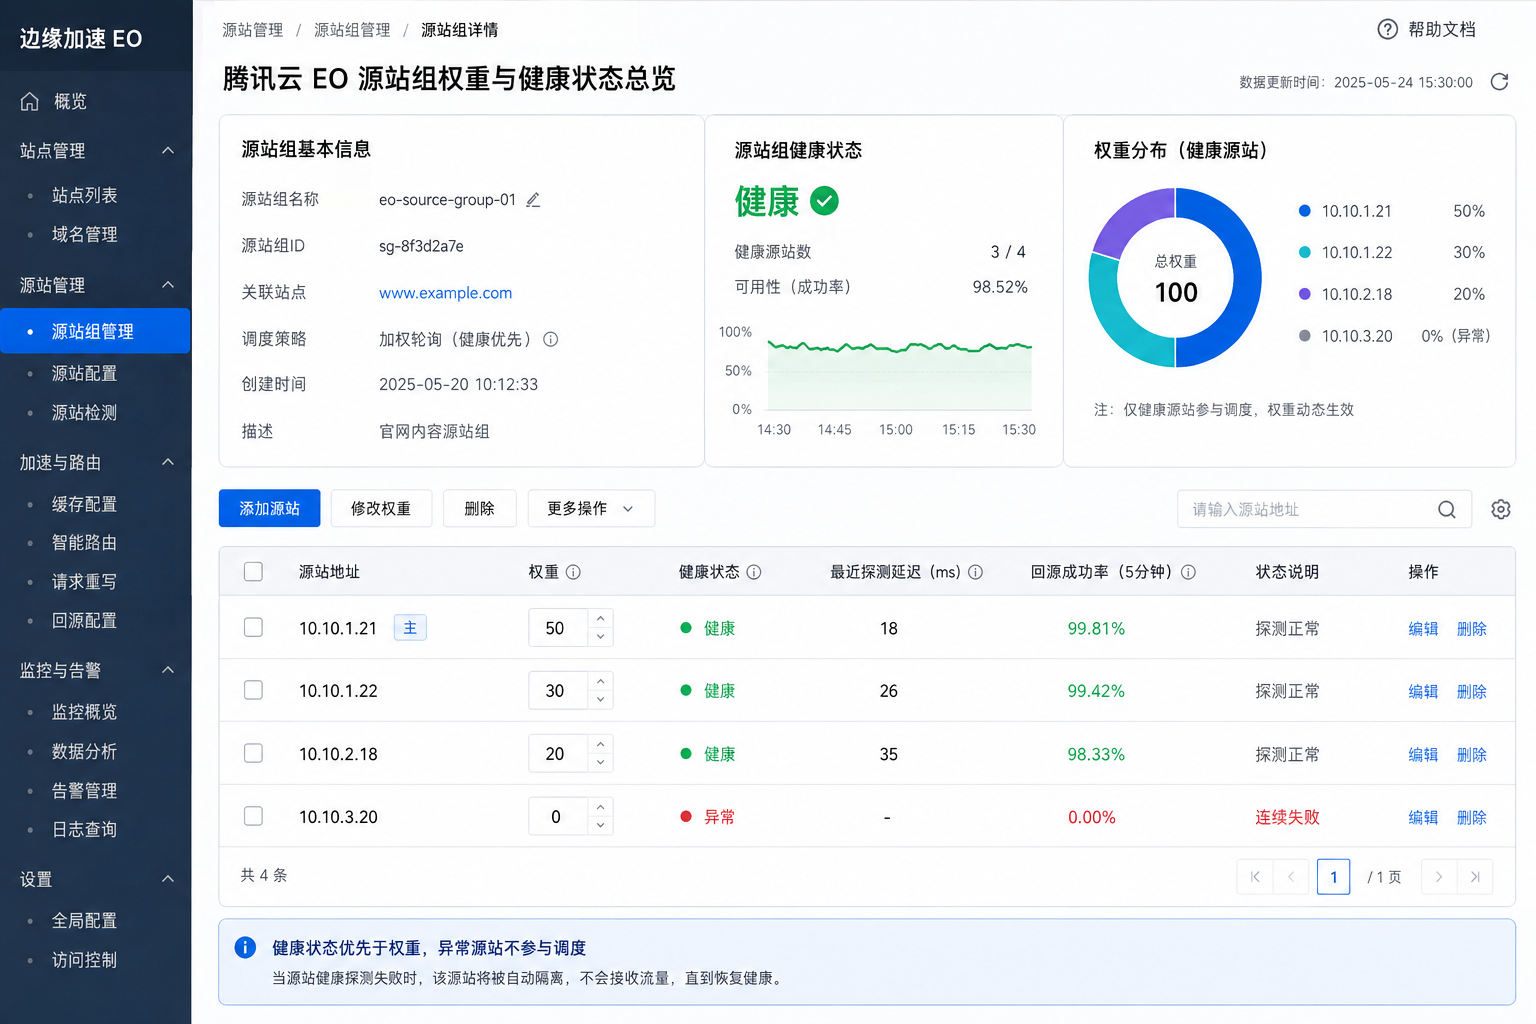Click the home icon beside 概览
Viewport: 1536px width, 1024px height.
(30, 101)
